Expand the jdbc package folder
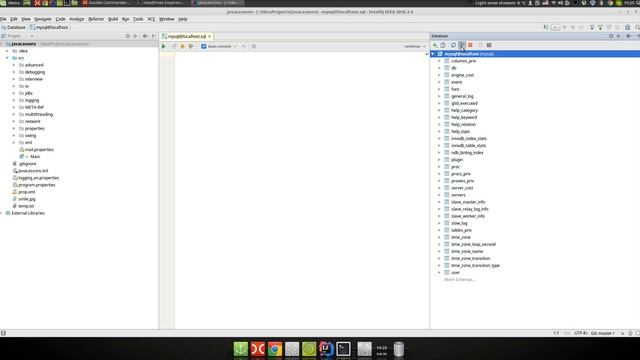 (14, 93)
